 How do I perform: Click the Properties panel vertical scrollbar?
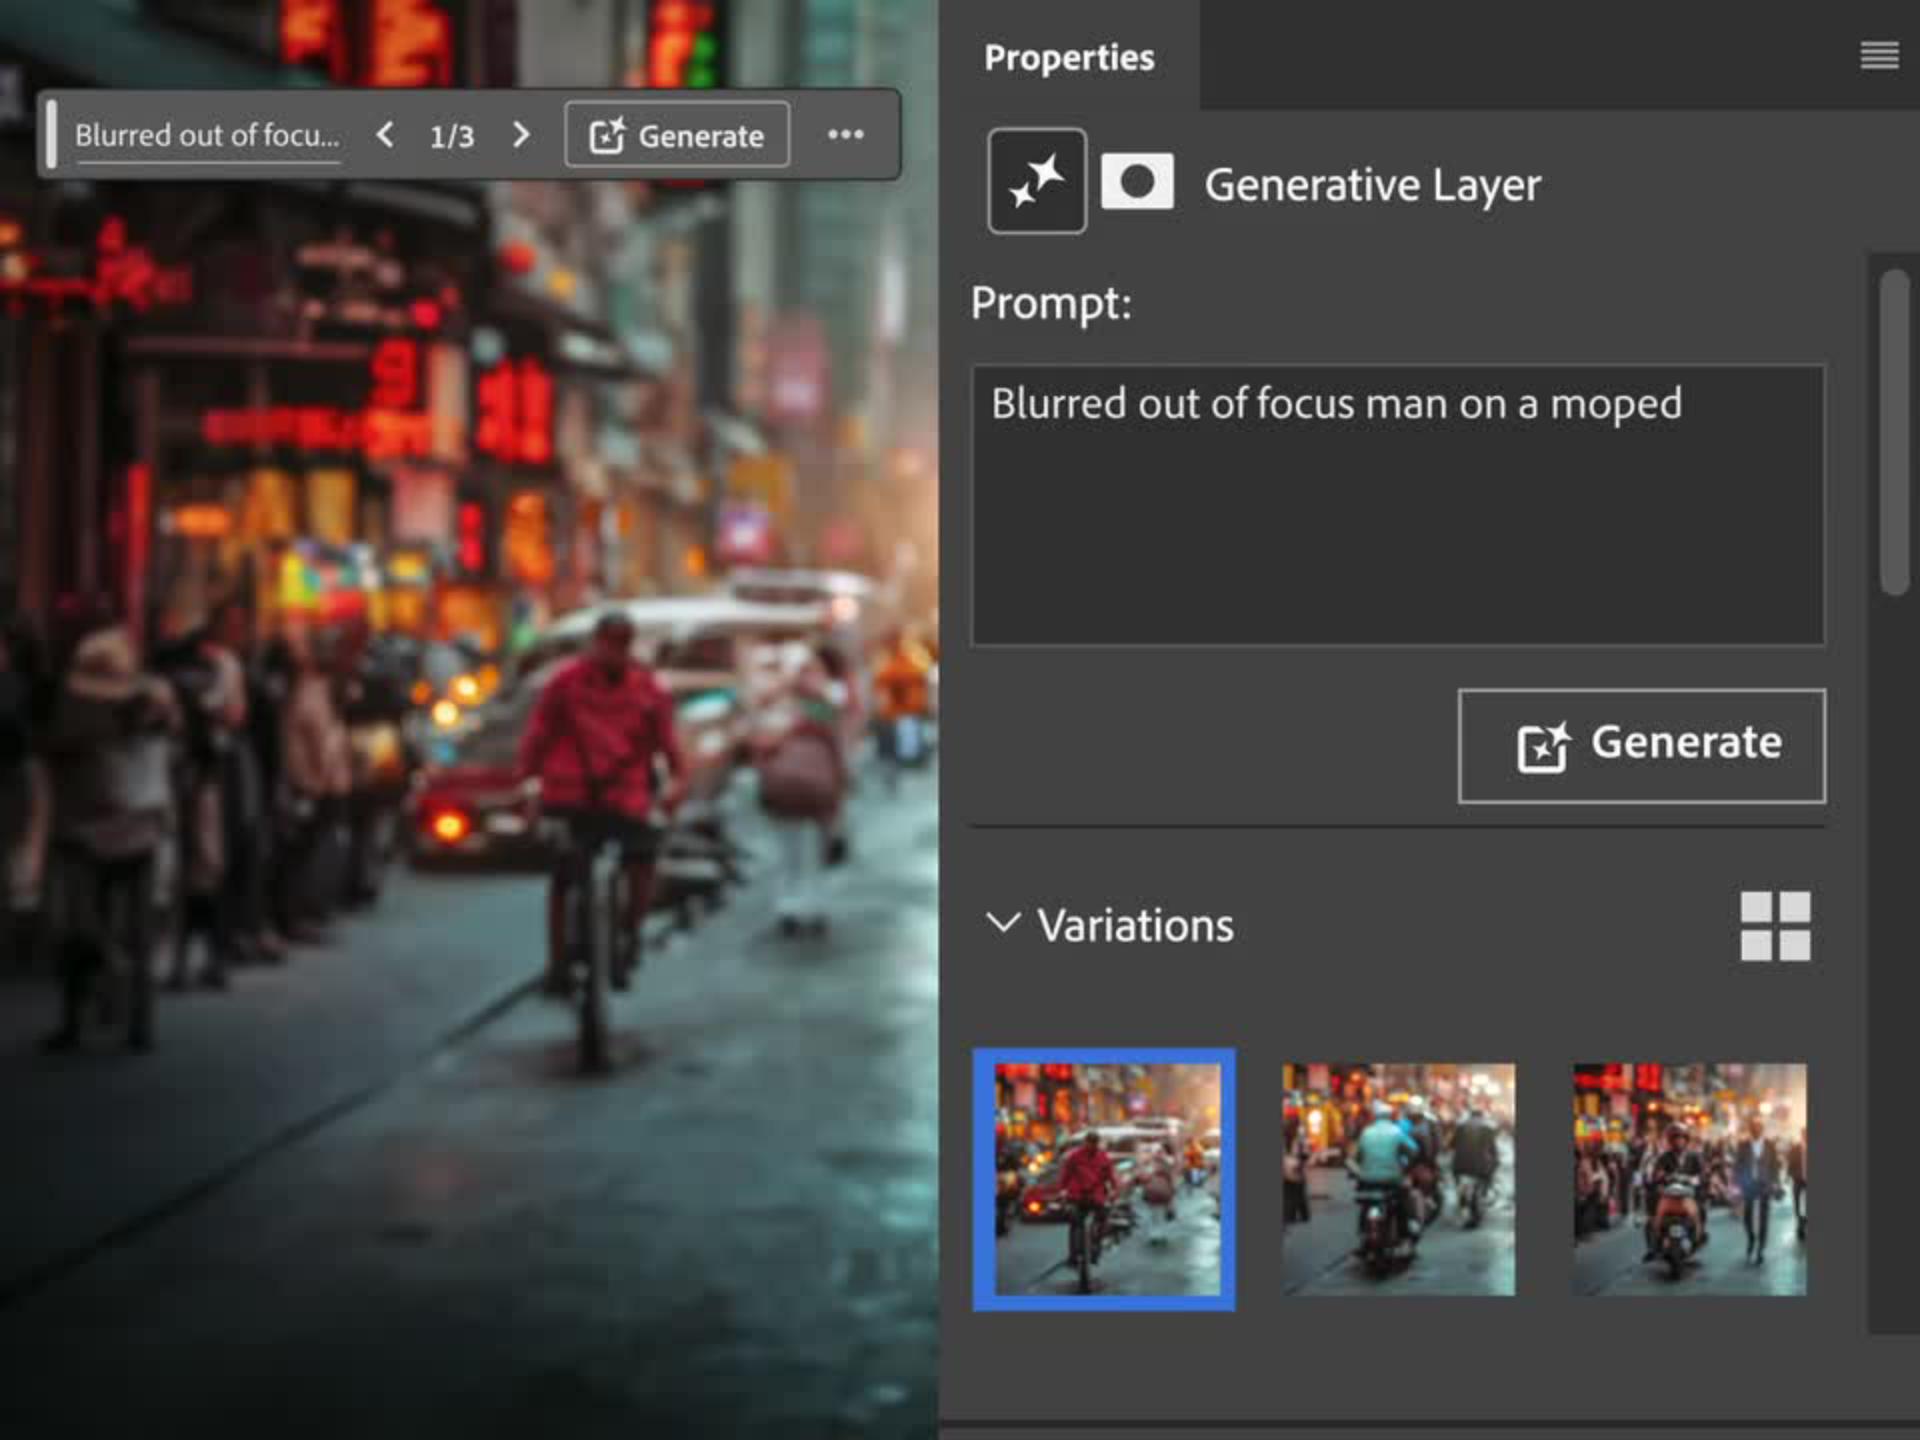(x=1893, y=432)
